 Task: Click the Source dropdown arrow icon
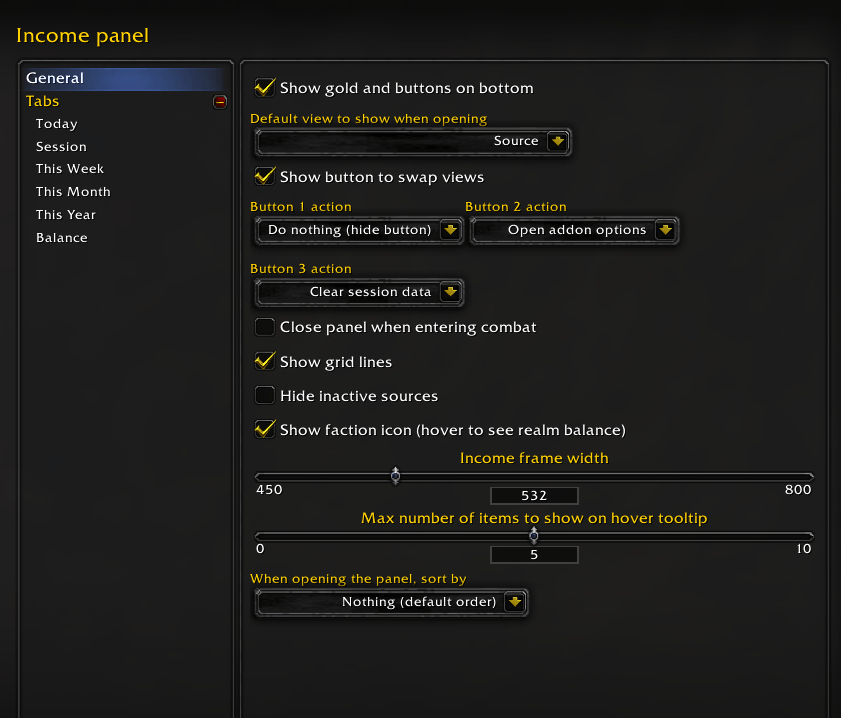pyautogui.click(x=558, y=141)
